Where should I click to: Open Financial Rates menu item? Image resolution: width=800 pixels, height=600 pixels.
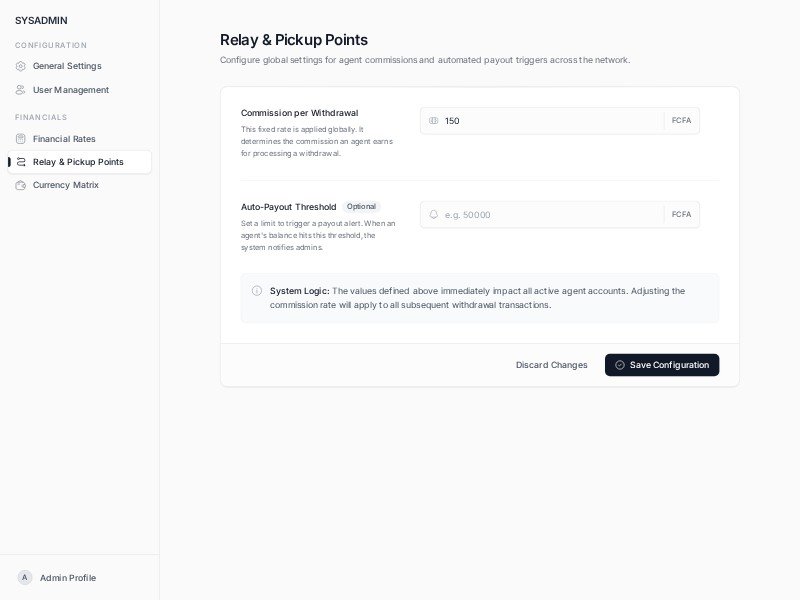64,139
